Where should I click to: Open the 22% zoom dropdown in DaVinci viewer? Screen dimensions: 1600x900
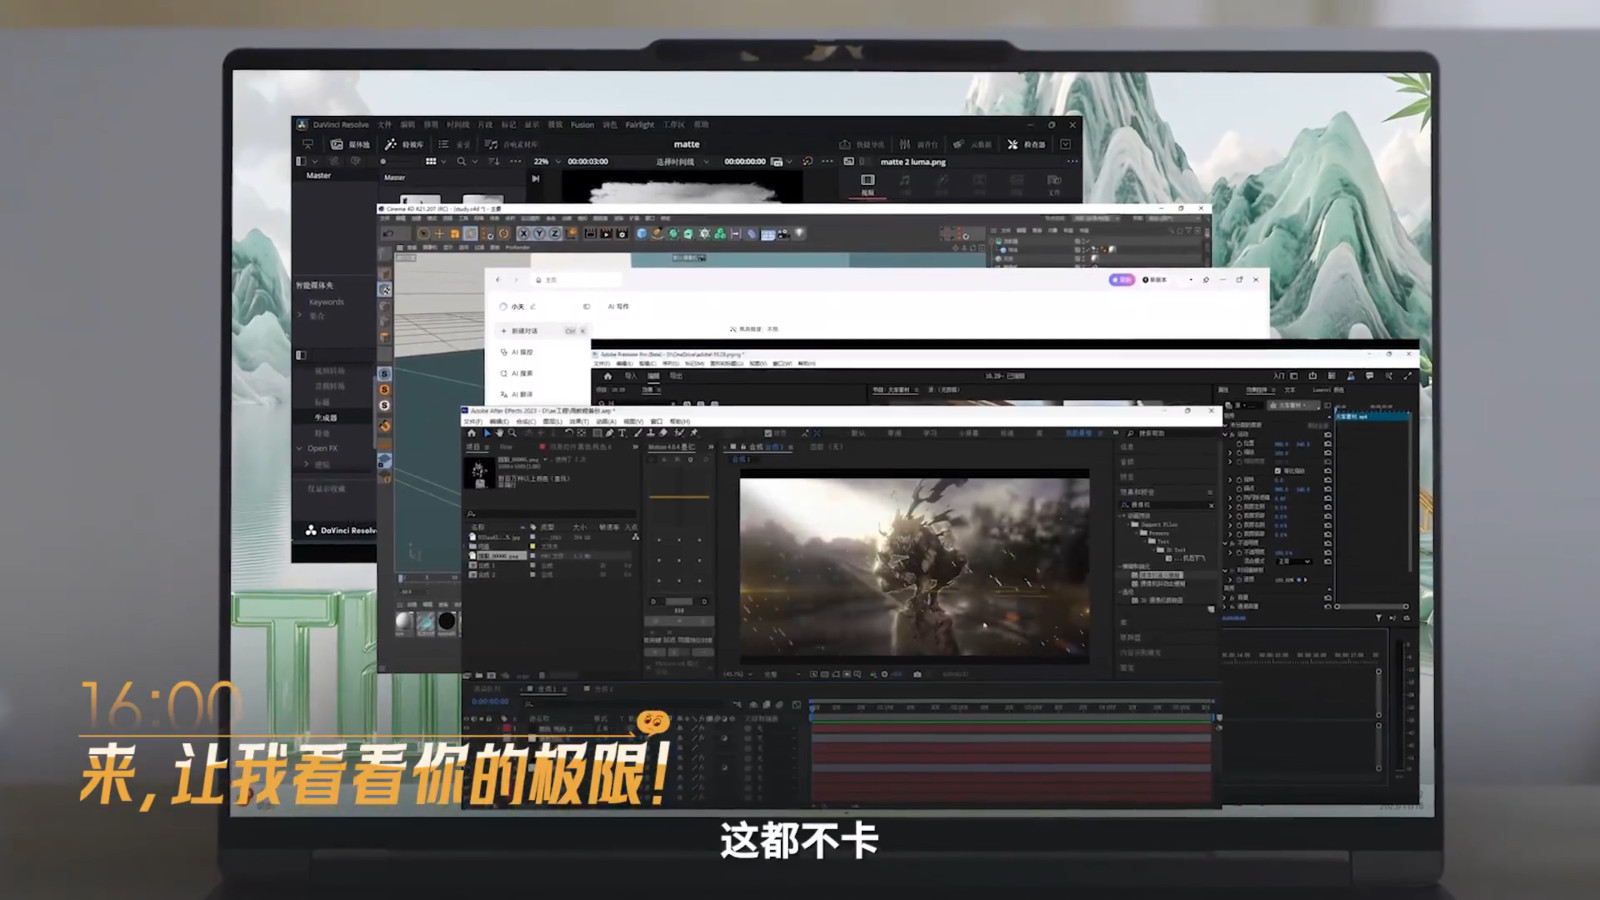tap(546, 161)
